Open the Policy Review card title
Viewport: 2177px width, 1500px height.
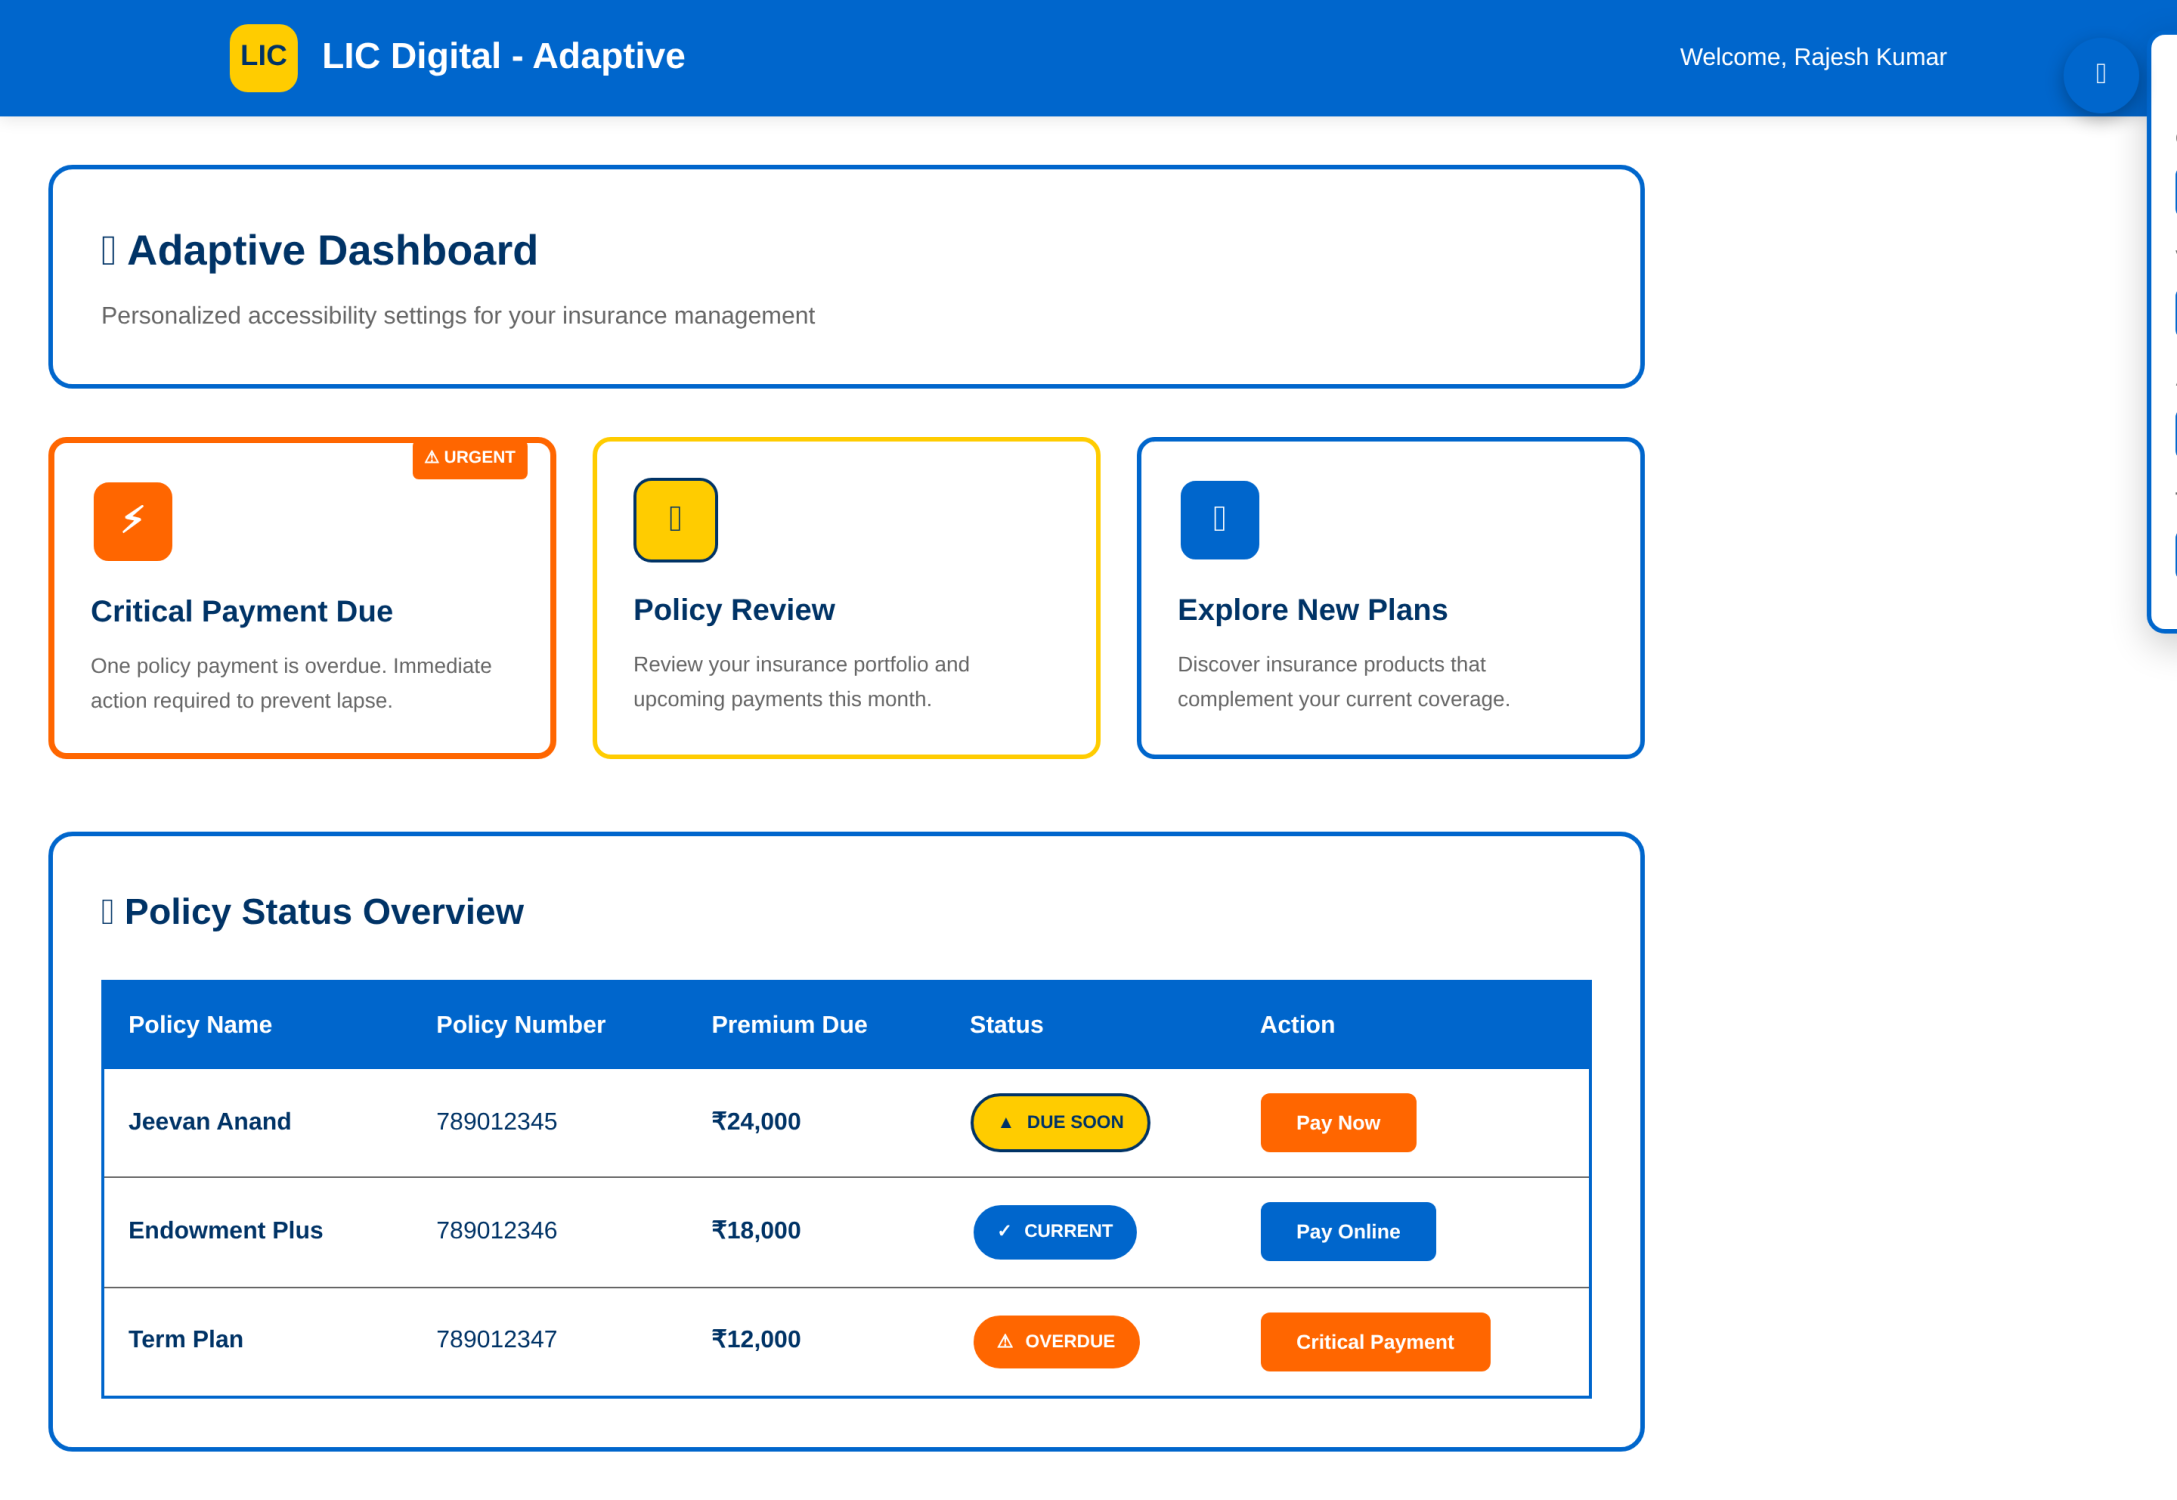coord(733,610)
